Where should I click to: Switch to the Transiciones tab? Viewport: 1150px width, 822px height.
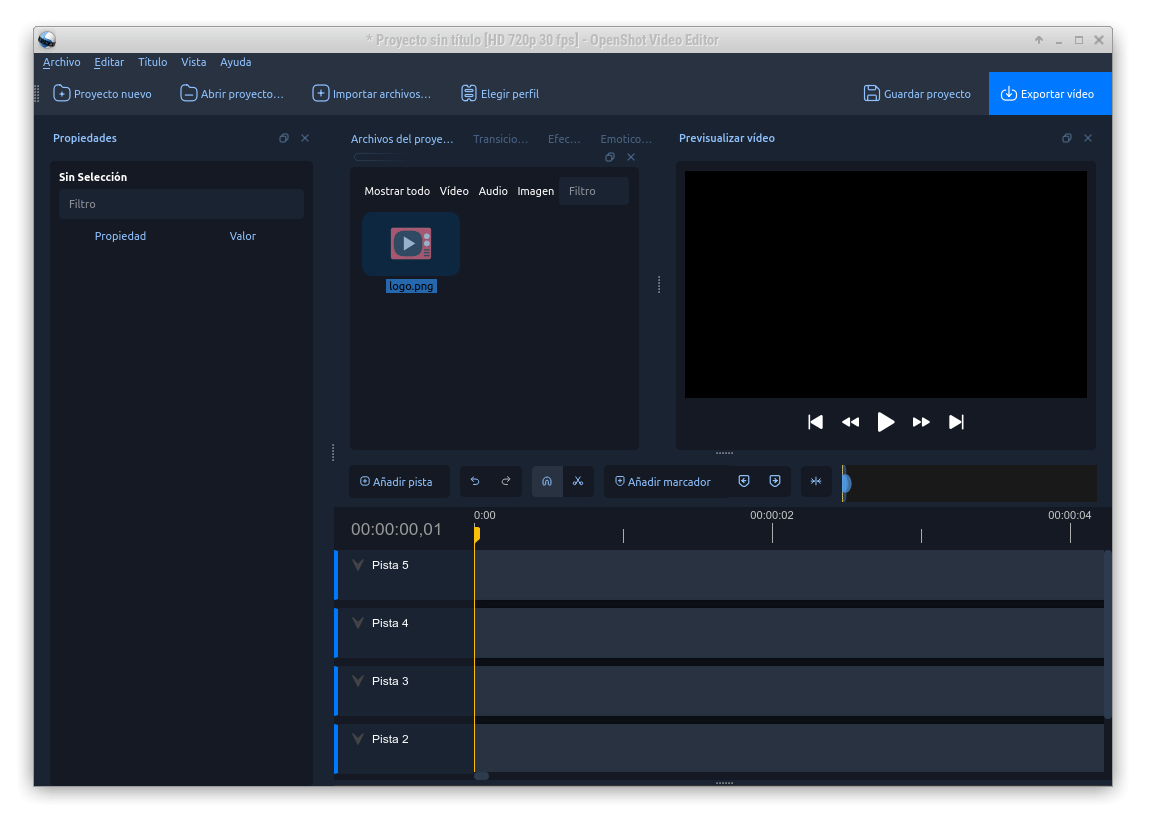point(500,139)
